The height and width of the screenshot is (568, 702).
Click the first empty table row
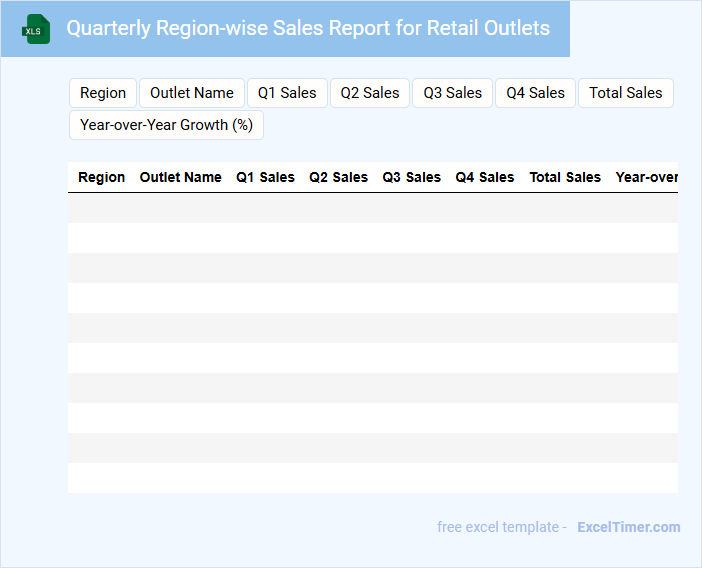[372, 208]
